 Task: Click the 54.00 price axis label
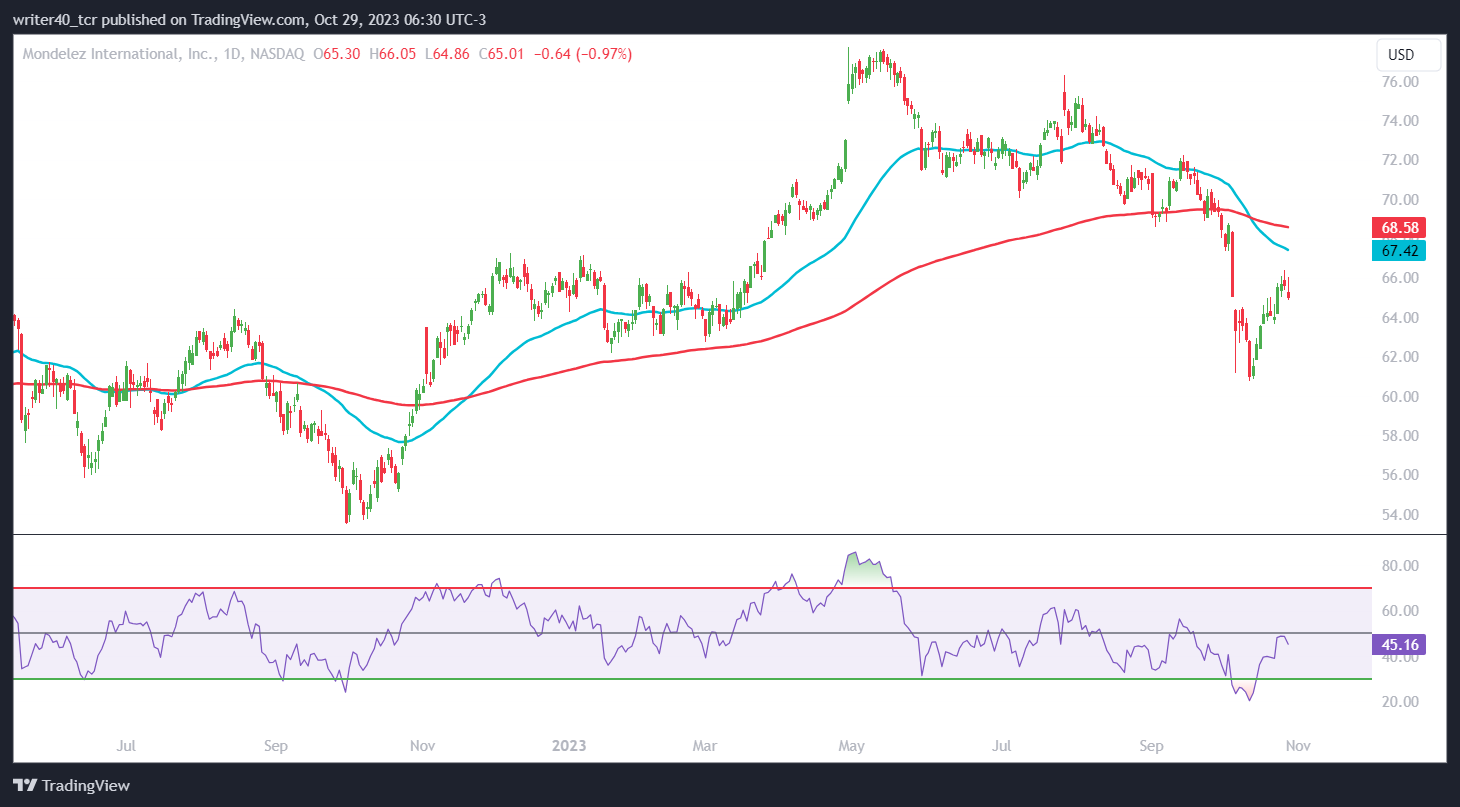click(1400, 515)
